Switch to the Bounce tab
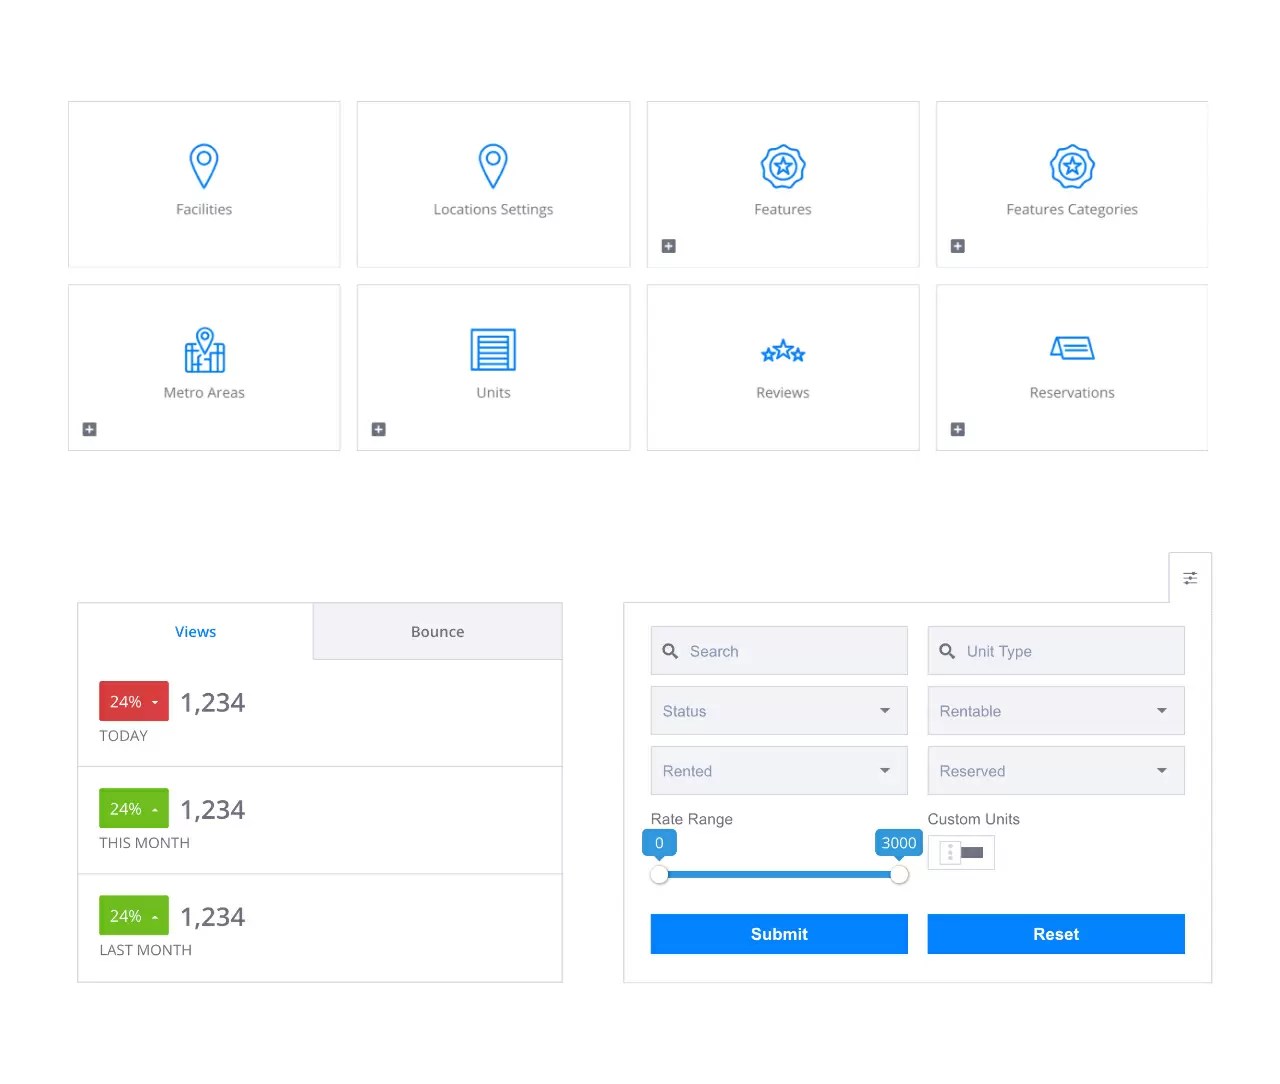The height and width of the screenshot is (1084, 1280). 437,631
